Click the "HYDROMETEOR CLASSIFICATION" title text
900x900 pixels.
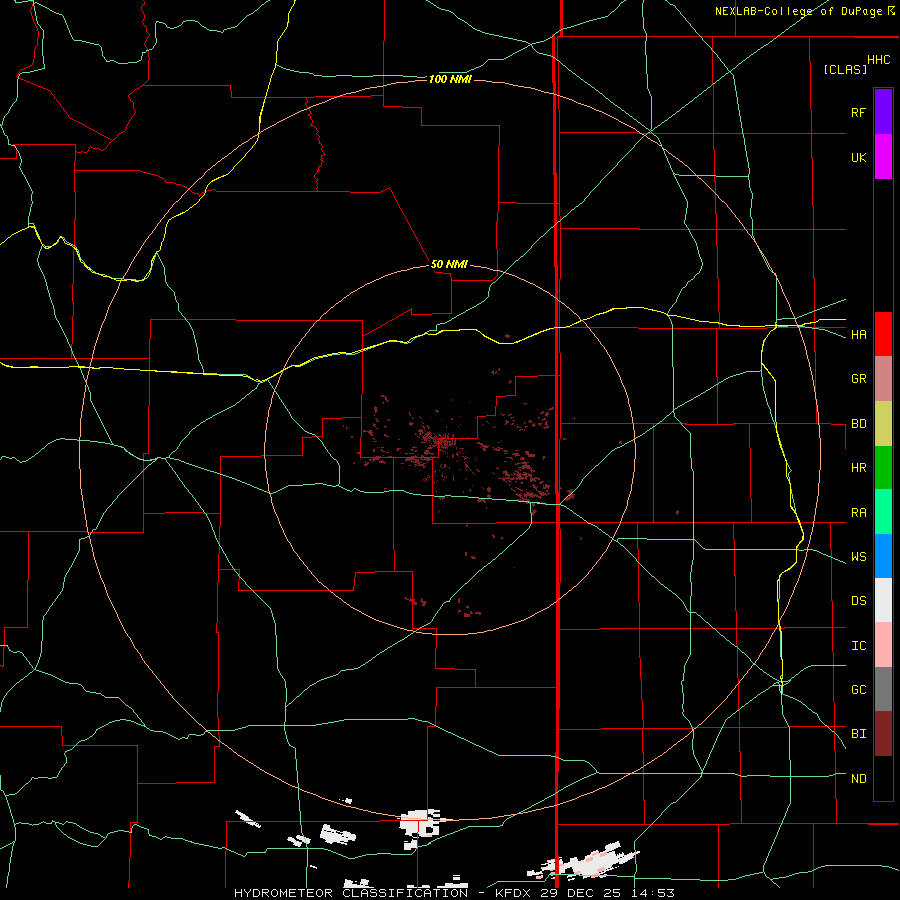tap(351, 893)
